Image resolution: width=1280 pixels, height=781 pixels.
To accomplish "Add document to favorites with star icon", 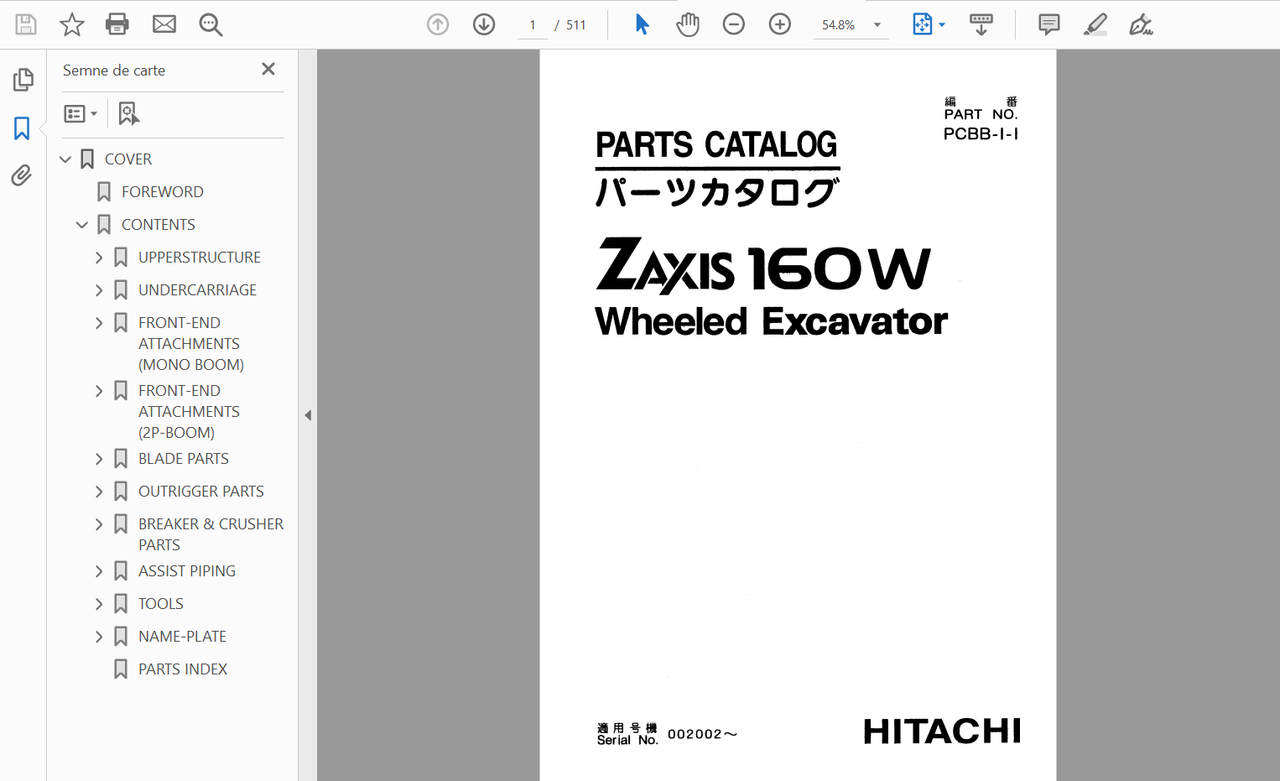I will (x=72, y=25).
